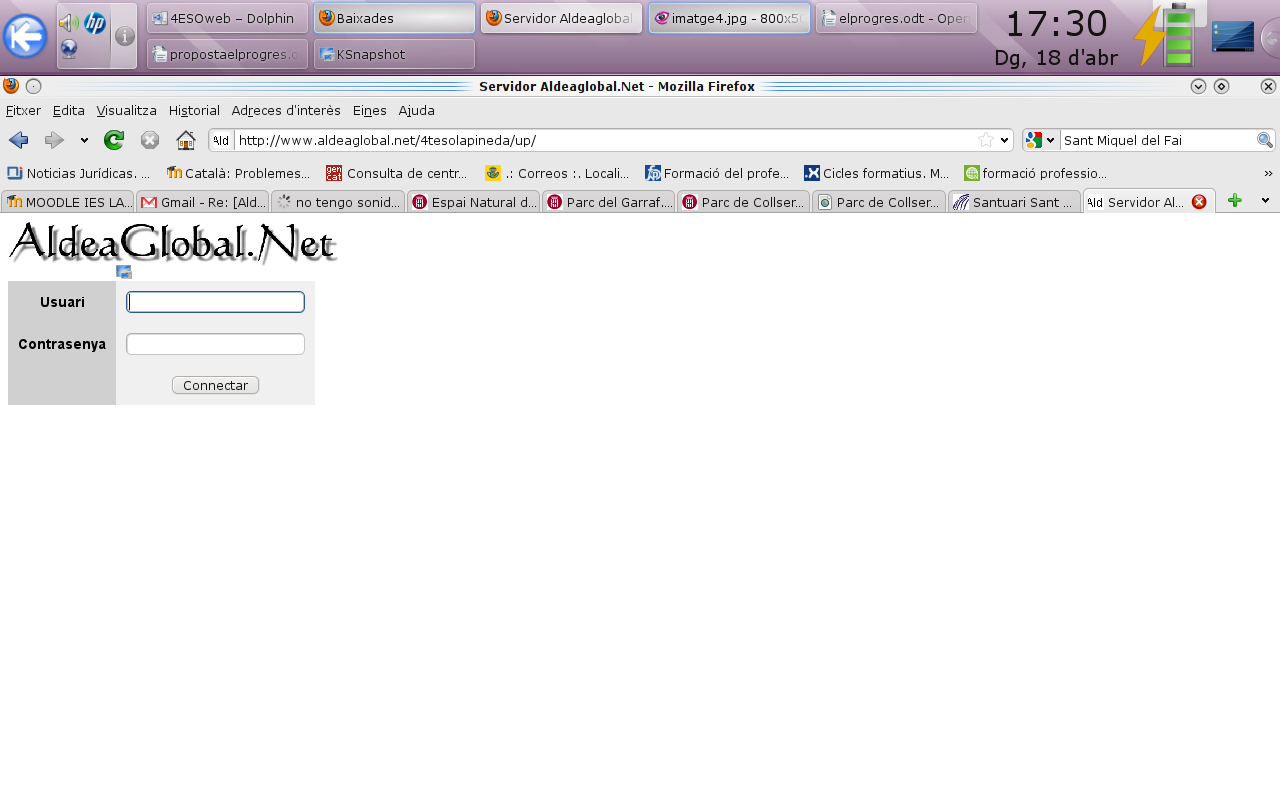Click the HP tray icon
Screen dimensions: 1280x800
(x=95, y=24)
